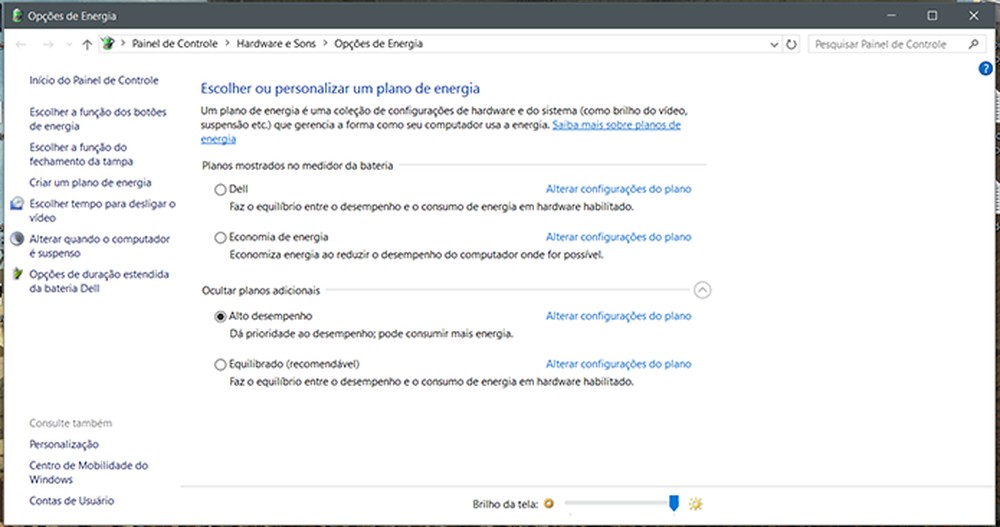Click the refresh icon in address bar
This screenshot has width=1000, height=527.
pos(791,45)
